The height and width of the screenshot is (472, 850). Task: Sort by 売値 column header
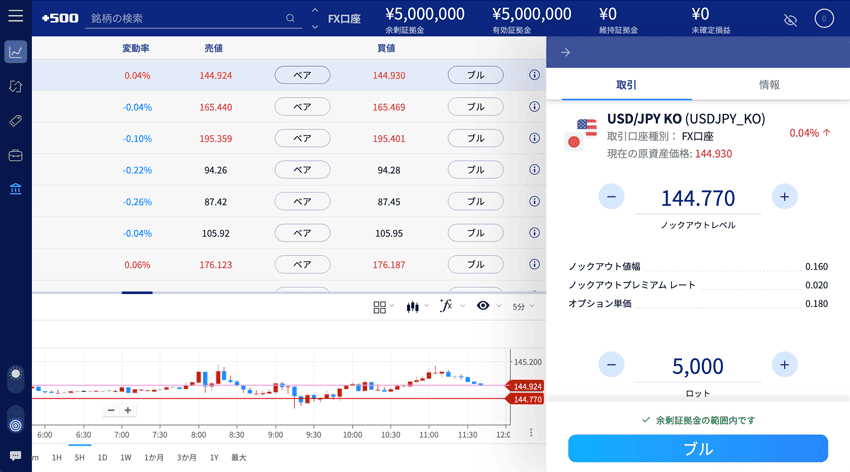(x=214, y=48)
